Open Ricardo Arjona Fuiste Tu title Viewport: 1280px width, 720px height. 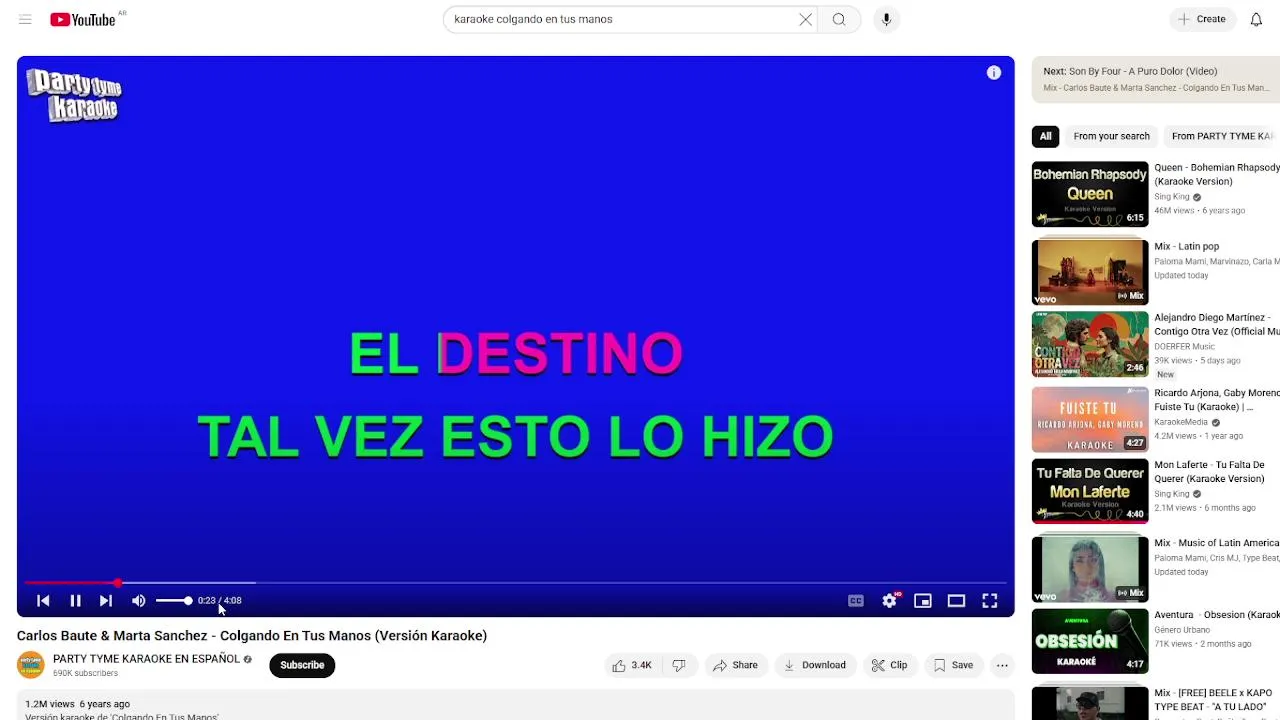[x=1217, y=400]
